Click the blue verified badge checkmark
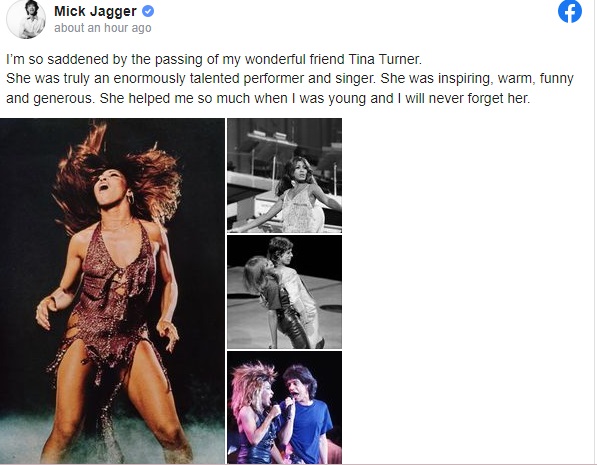 pos(148,11)
